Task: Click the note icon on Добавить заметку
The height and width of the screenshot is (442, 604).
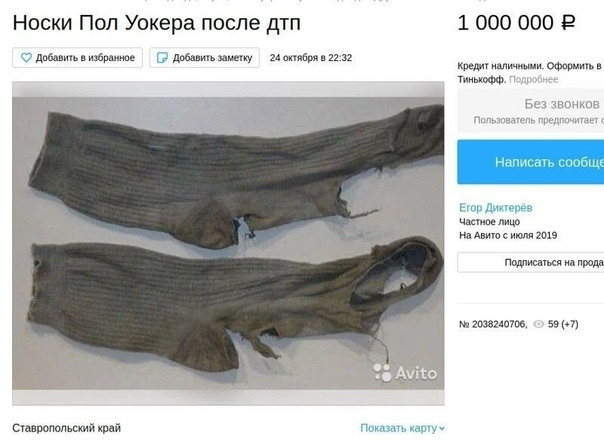Action: [x=162, y=58]
